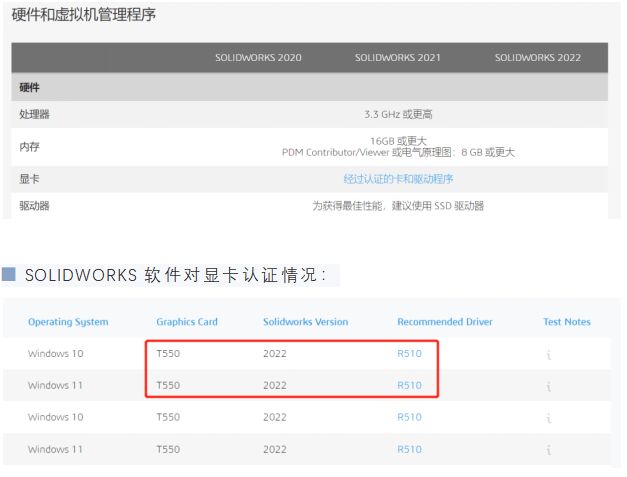Image resolution: width=627 pixels, height=477 pixels.
Task: Select the SOLIDWORKS 2021 column heading
Action: [x=397, y=58]
